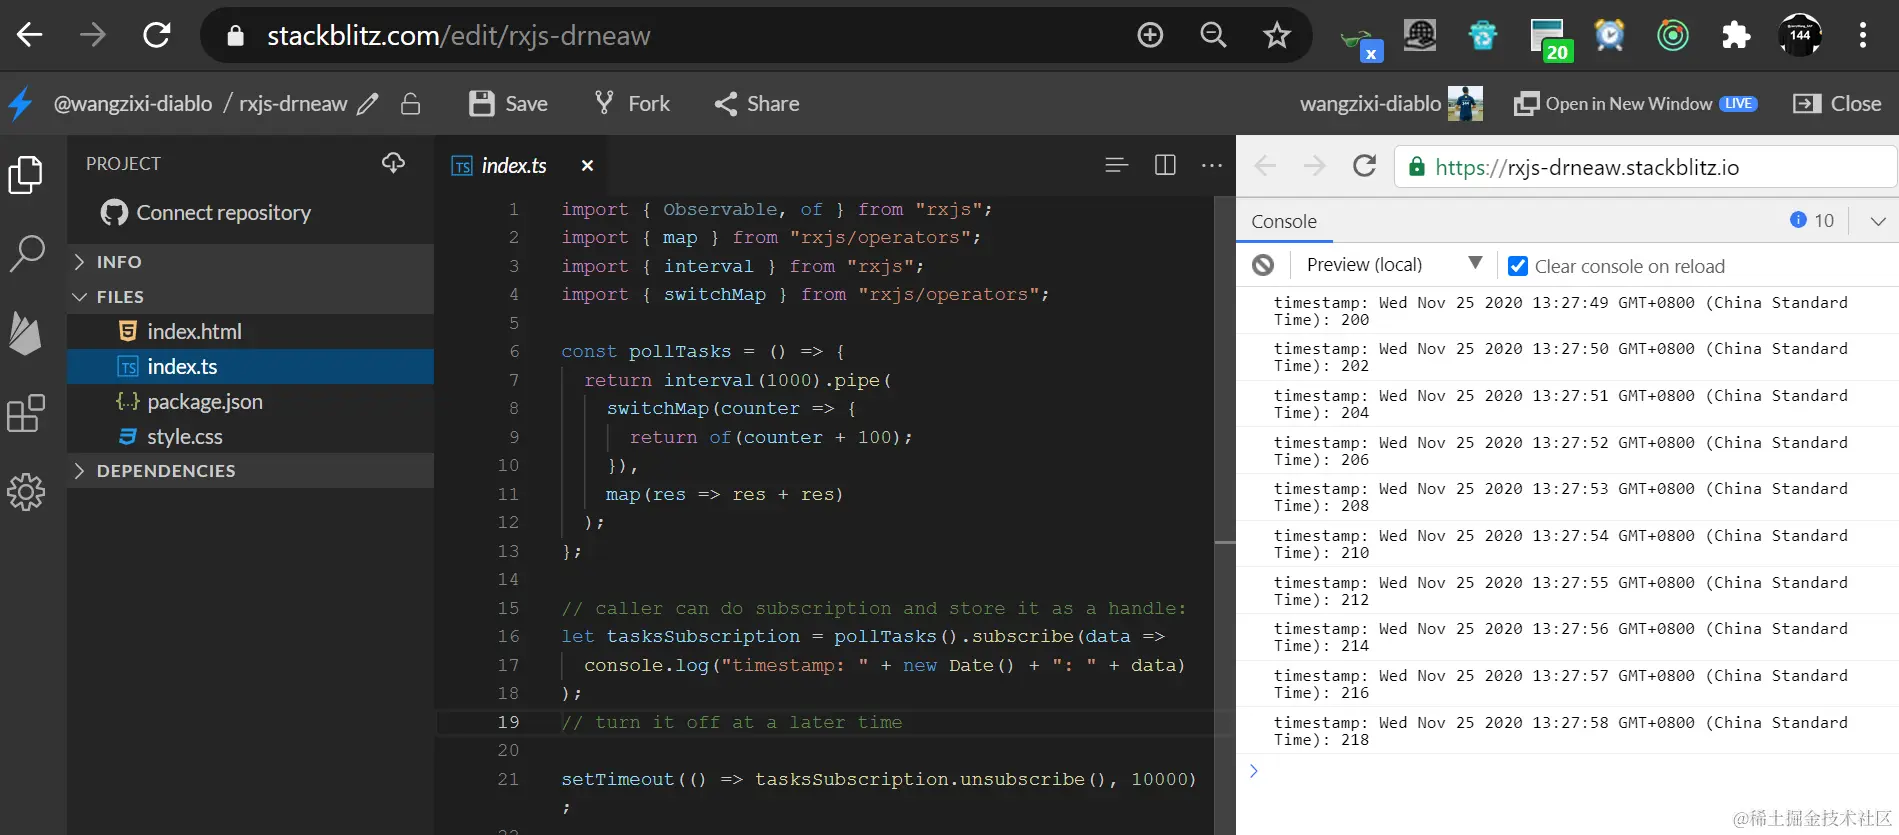
Task: Open the Firebase sidebar icon
Action: point(26,333)
